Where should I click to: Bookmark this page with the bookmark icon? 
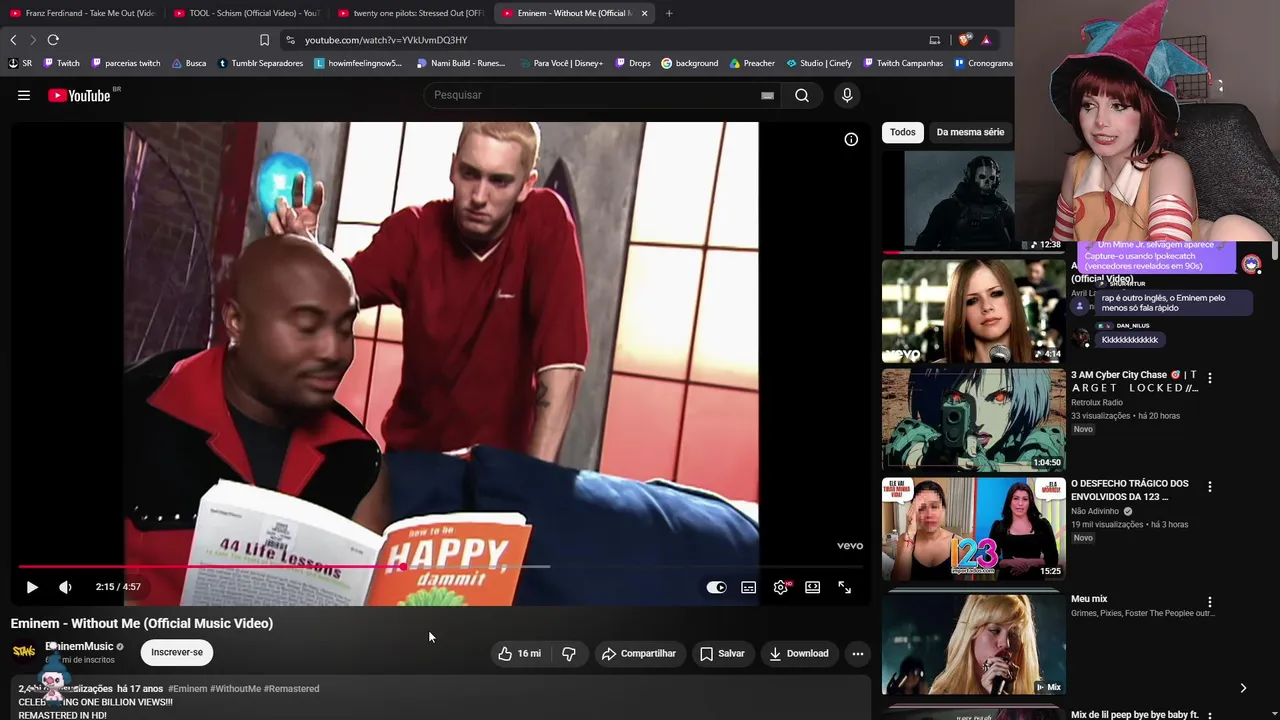pyautogui.click(x=264, y=40)
